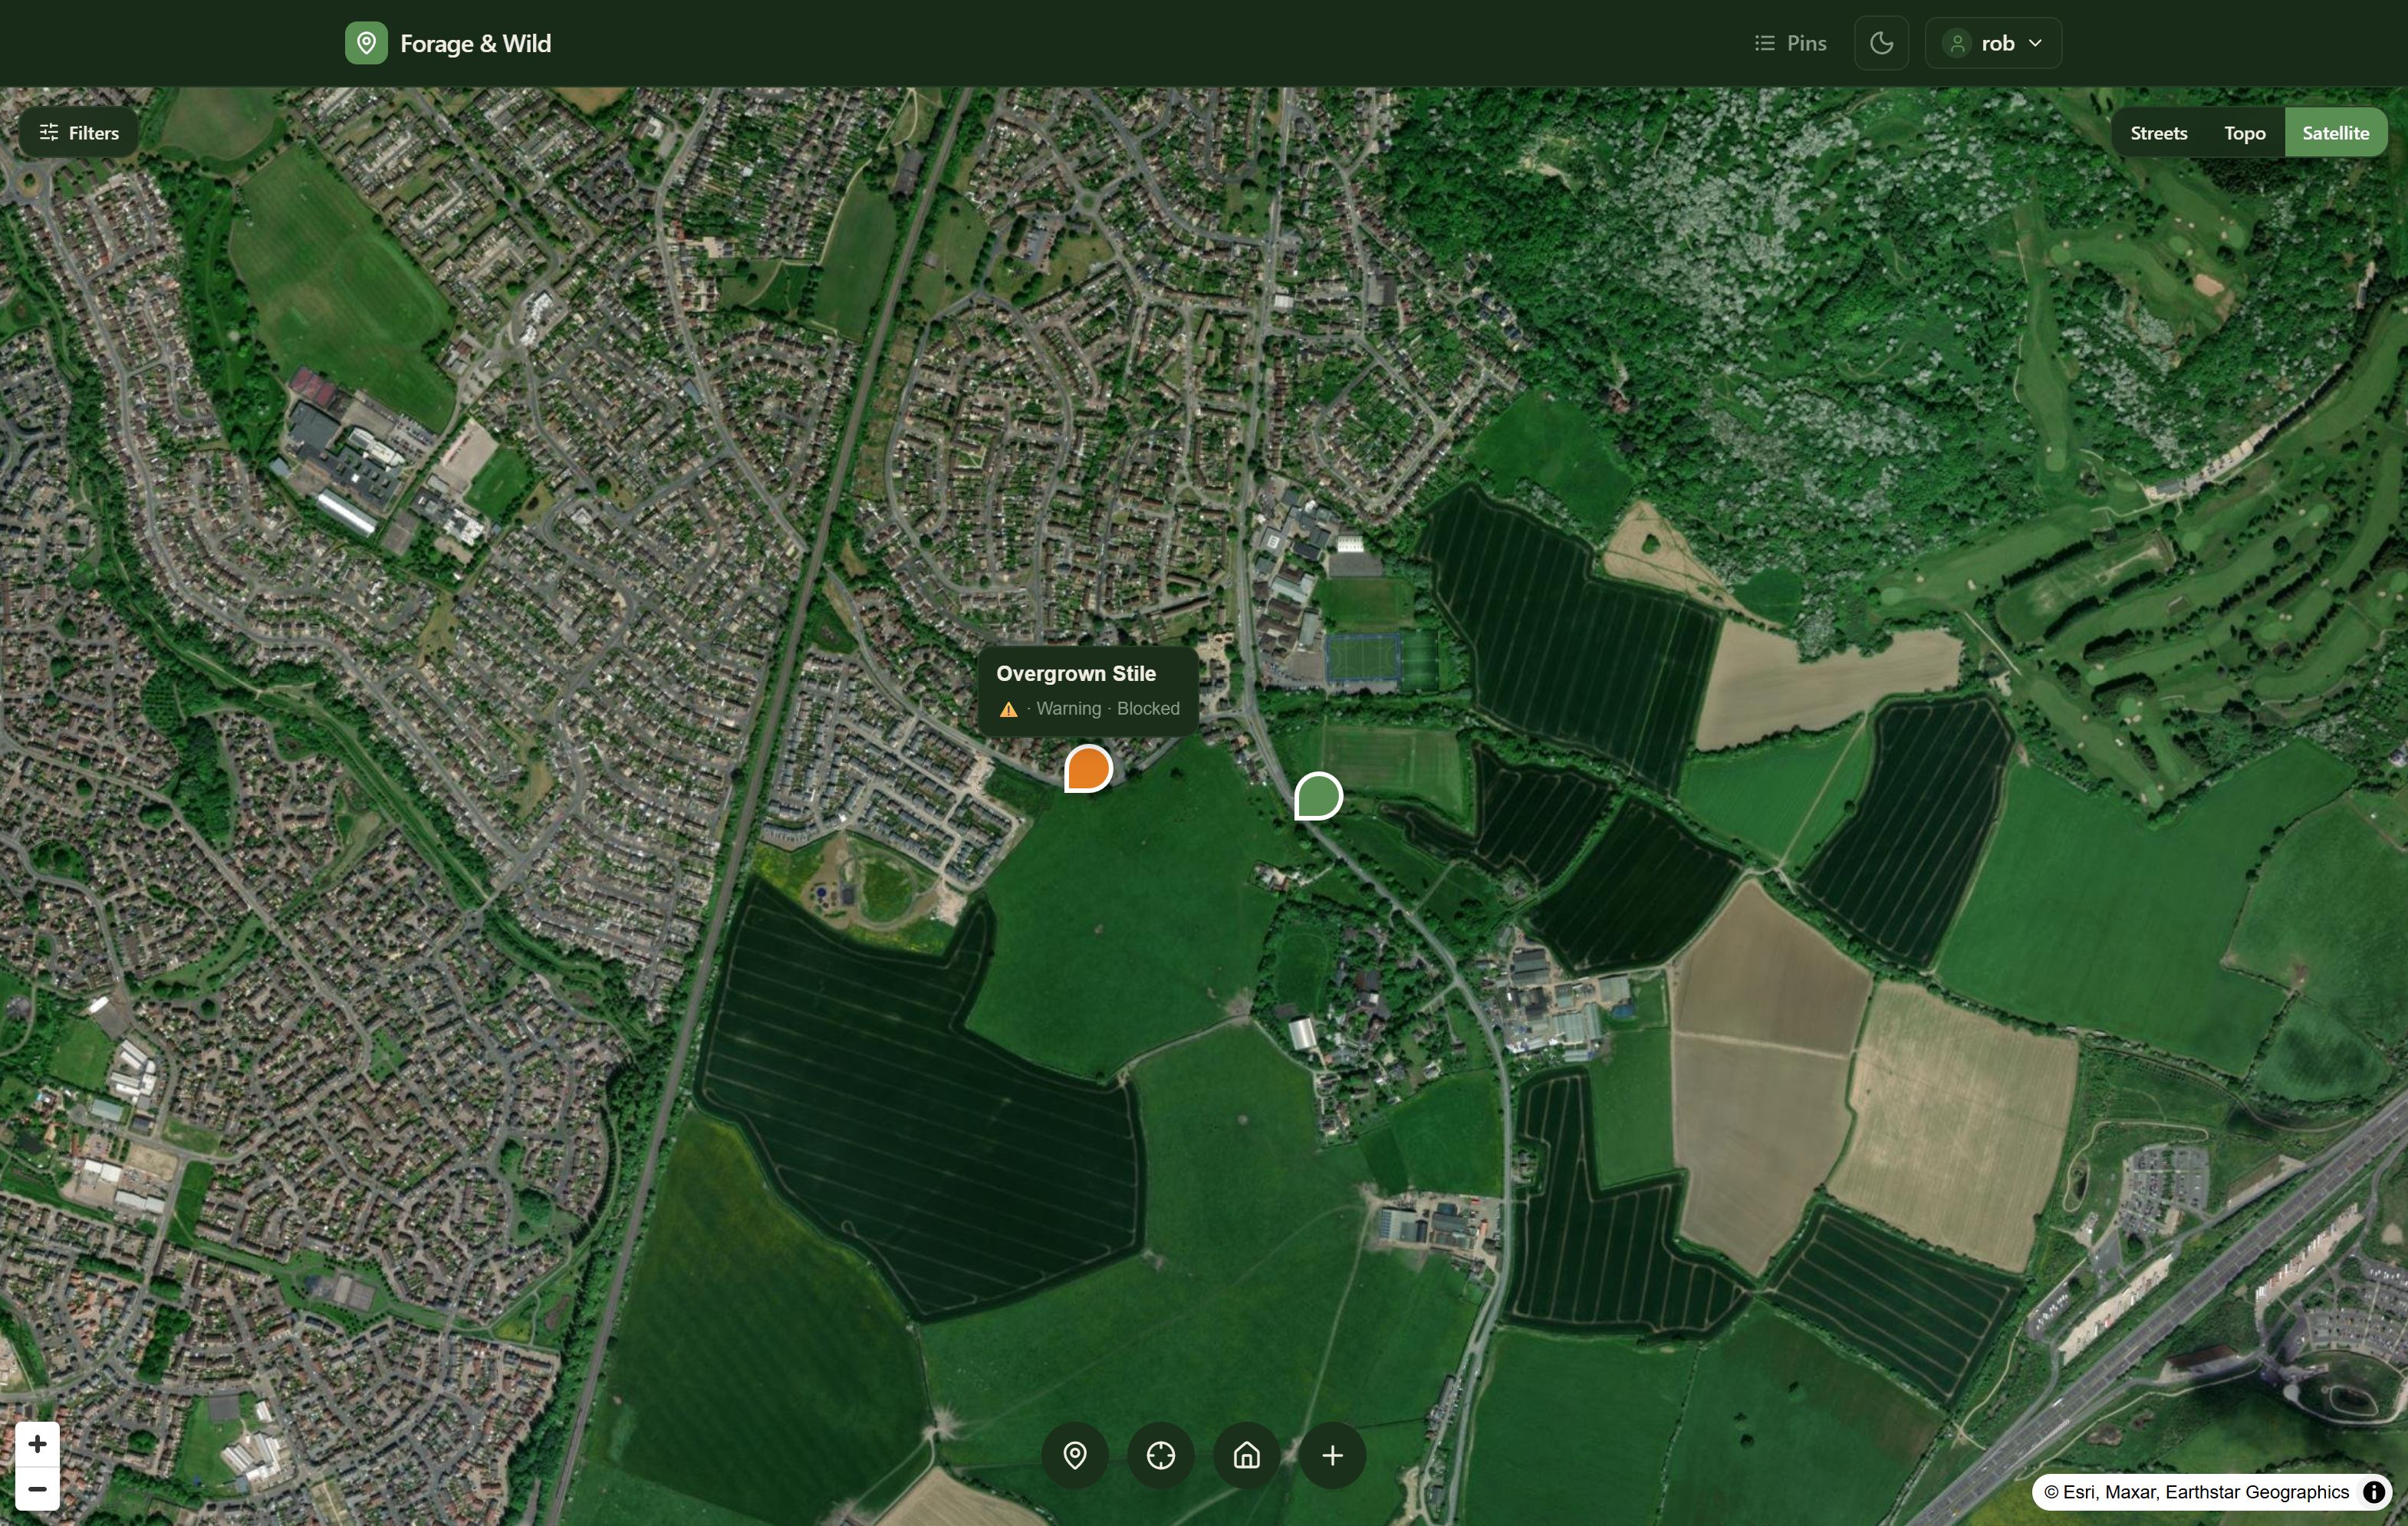The width and height of the screenshot is (2408, 1526).
Task: Switch to the Streets map layer
Action: pos(2158,133)
